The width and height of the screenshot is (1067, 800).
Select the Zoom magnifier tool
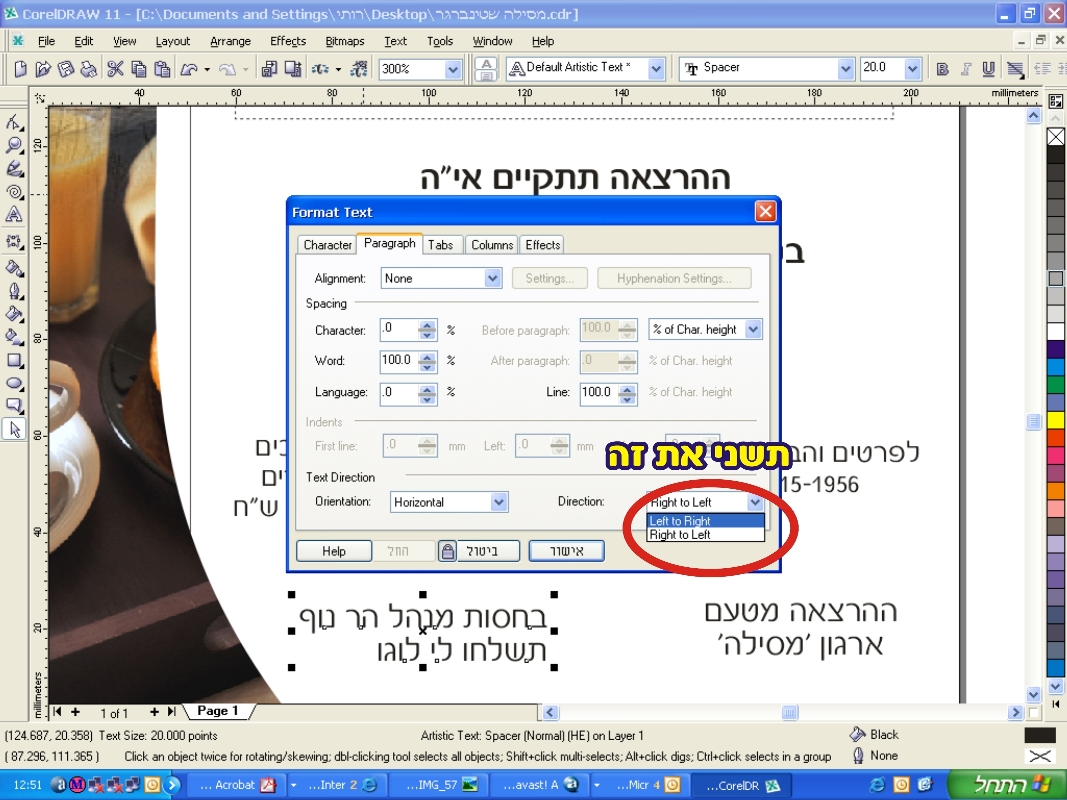14,146
